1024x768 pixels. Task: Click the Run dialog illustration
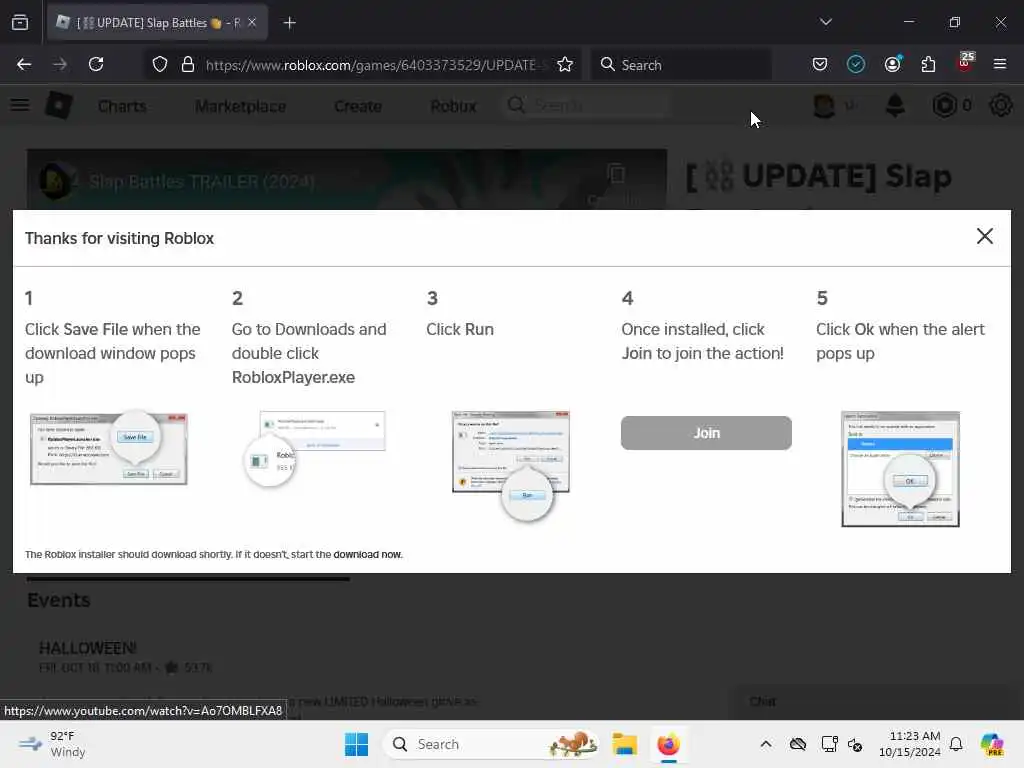511,465
